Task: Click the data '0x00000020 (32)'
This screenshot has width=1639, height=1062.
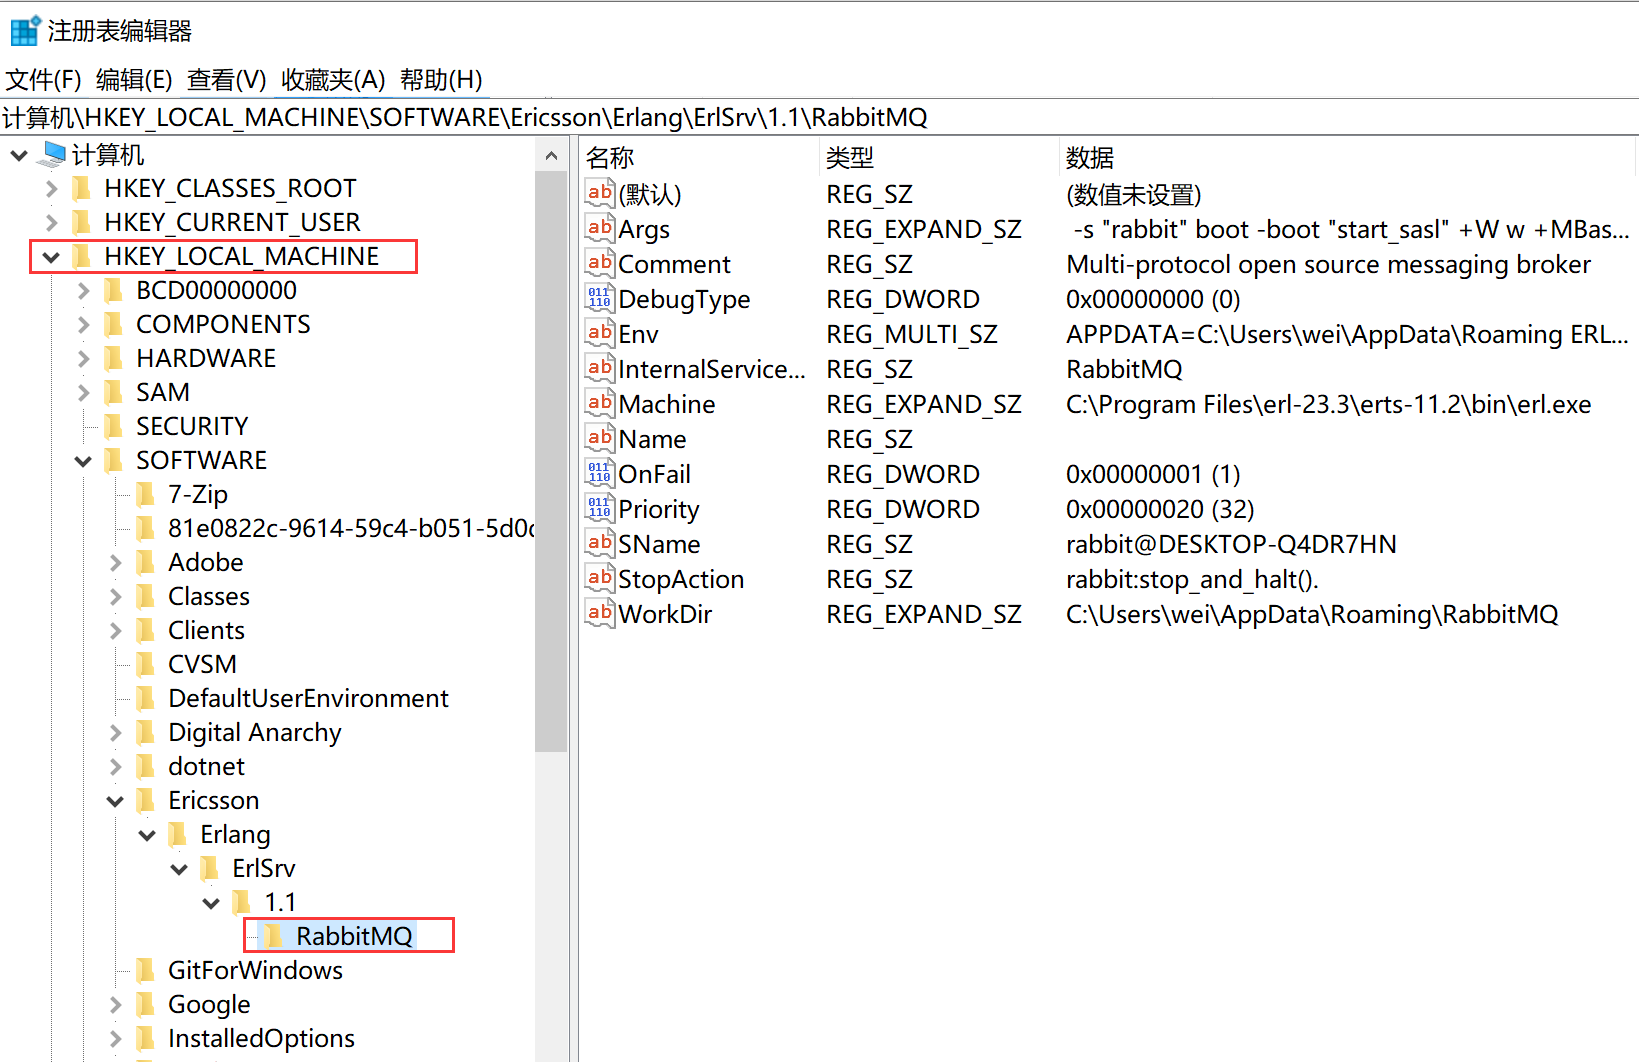Action: [1160, 509]
